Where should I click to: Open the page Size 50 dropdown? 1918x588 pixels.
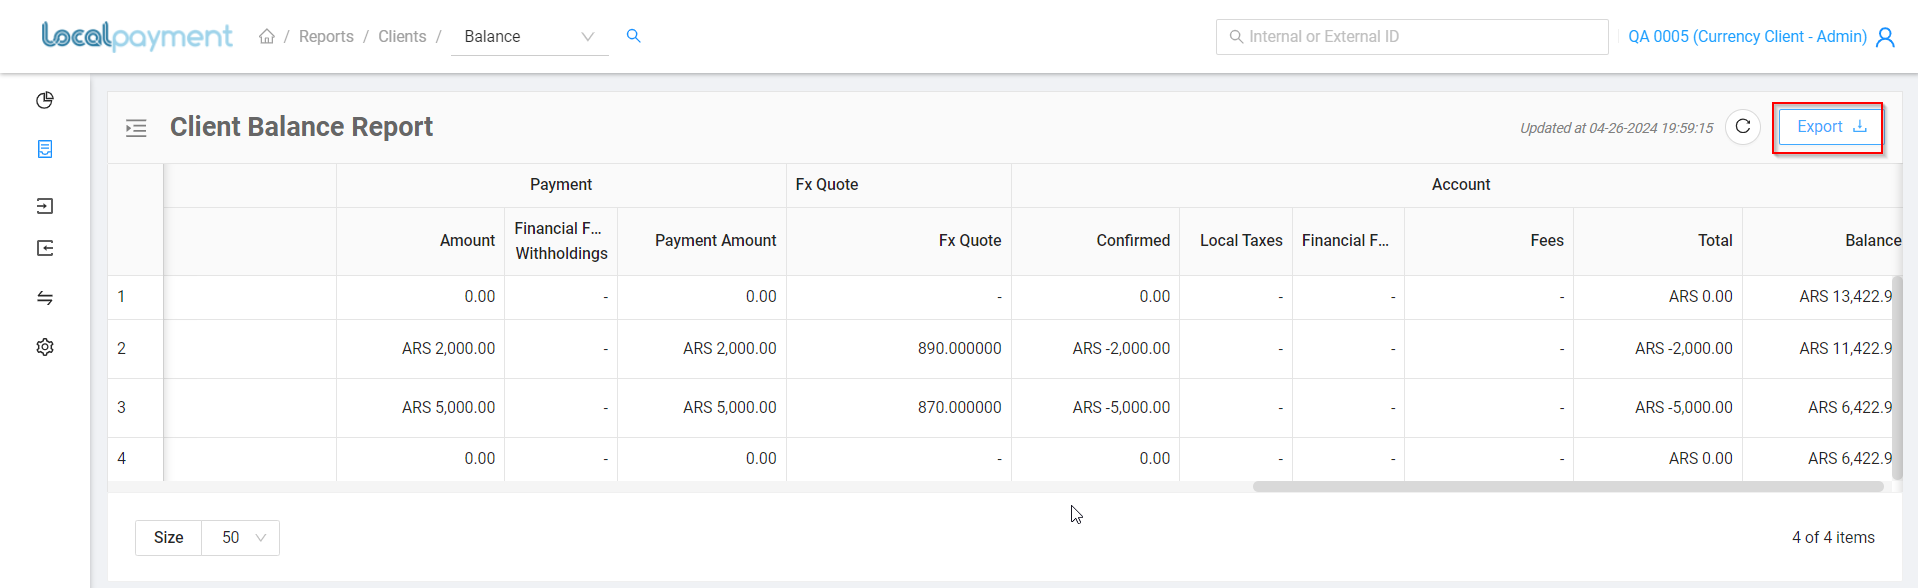[x=240, y=538]
